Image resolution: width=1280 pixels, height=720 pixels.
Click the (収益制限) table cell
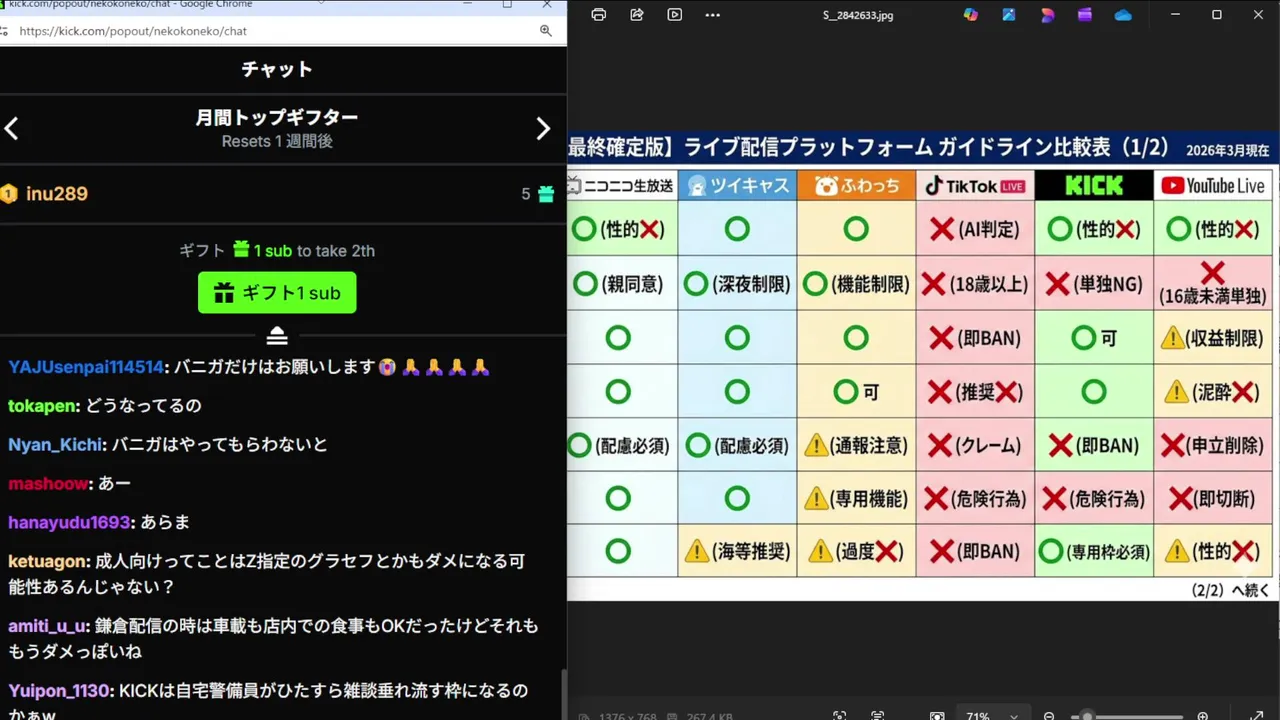1213,338
